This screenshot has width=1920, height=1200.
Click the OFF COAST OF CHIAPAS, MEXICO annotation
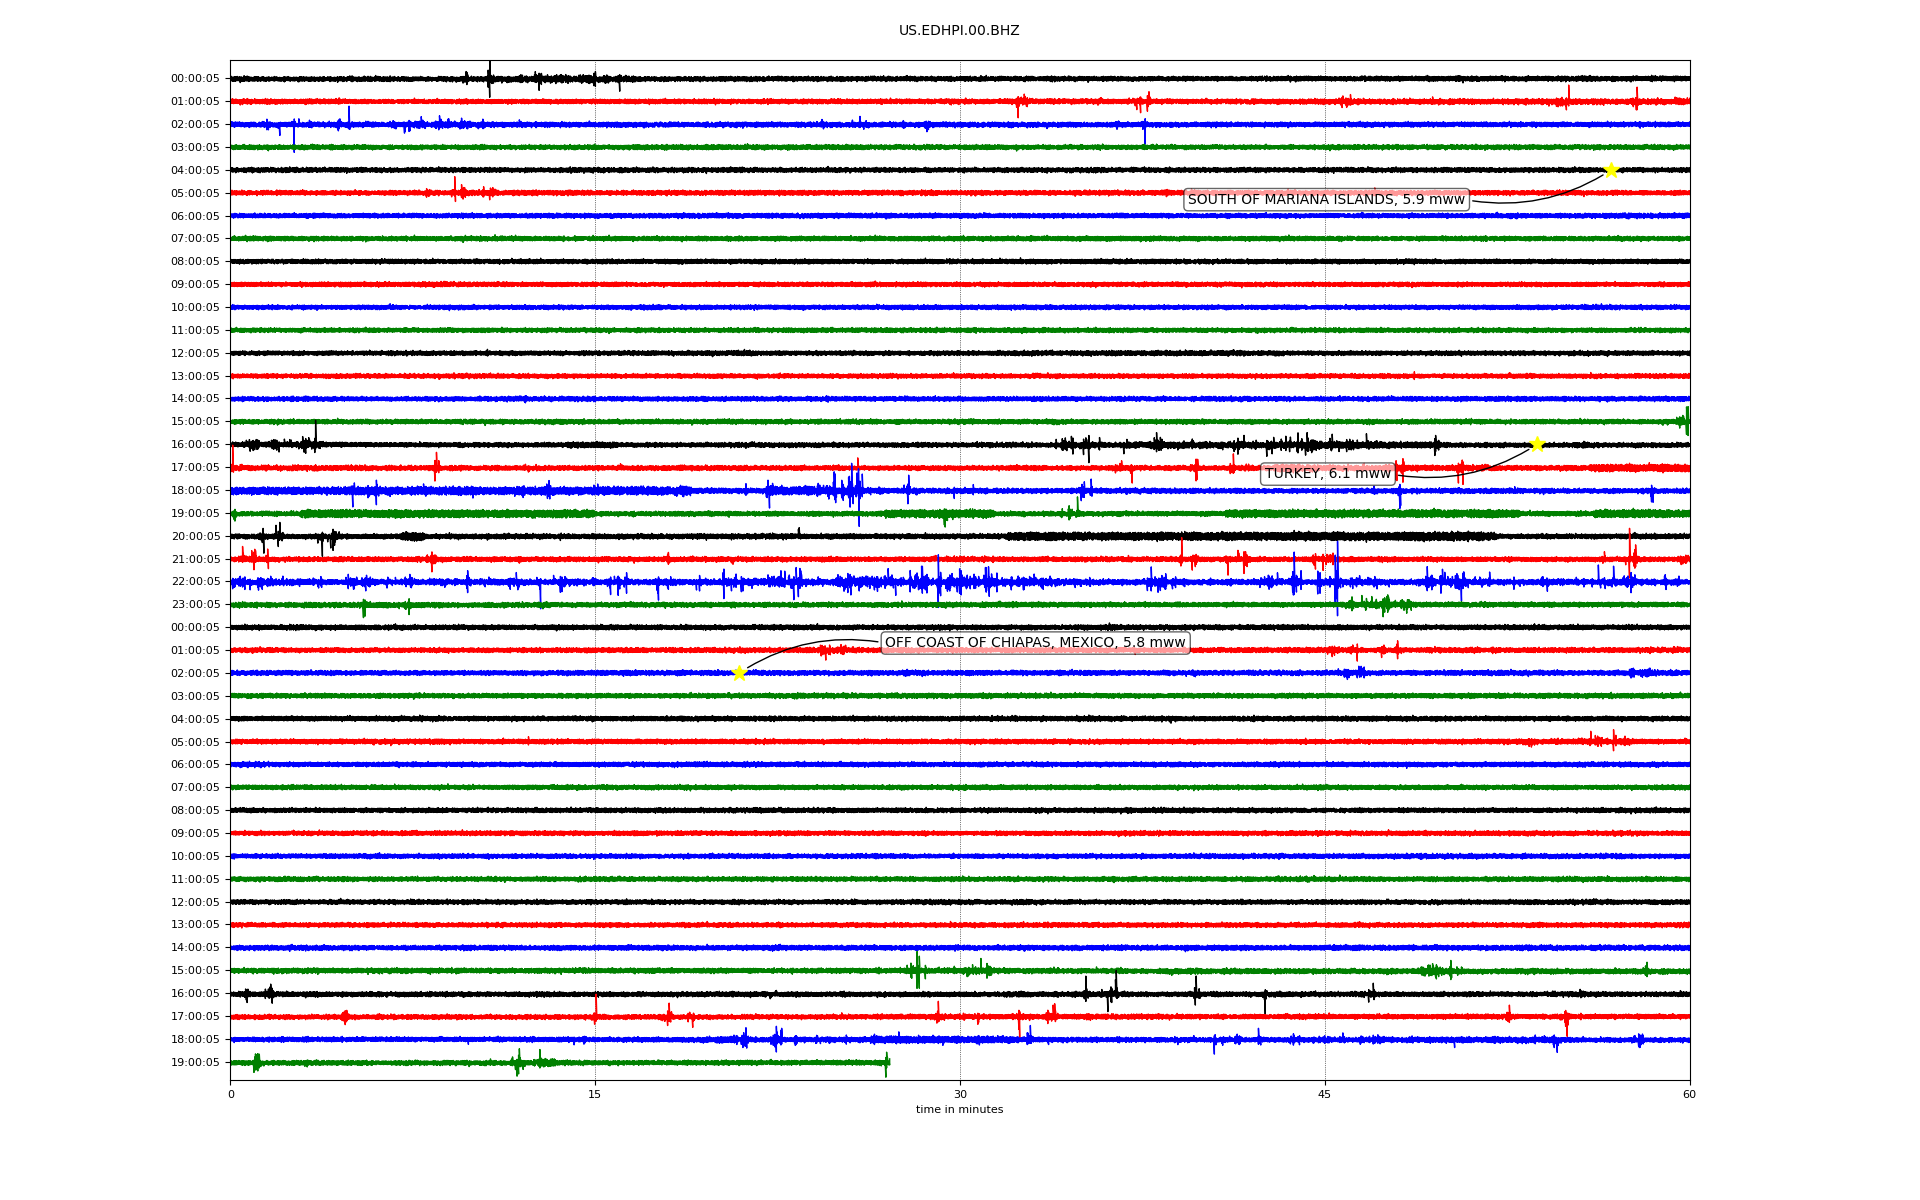click(1035, 643)
